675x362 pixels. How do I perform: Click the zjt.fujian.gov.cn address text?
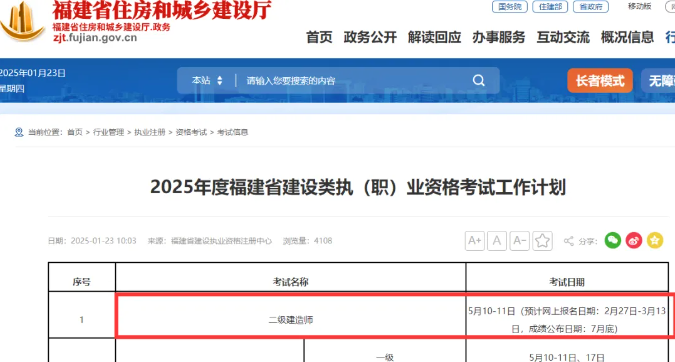[95, 37]
